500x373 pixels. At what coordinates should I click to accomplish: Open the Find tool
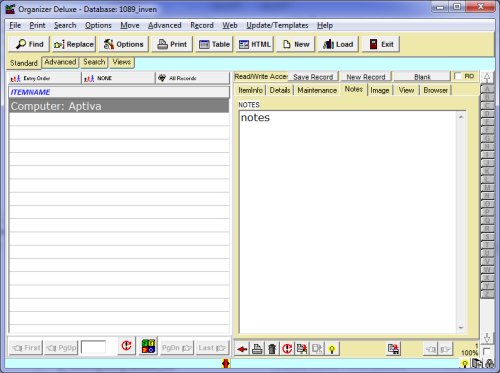[x=29, y=44]
